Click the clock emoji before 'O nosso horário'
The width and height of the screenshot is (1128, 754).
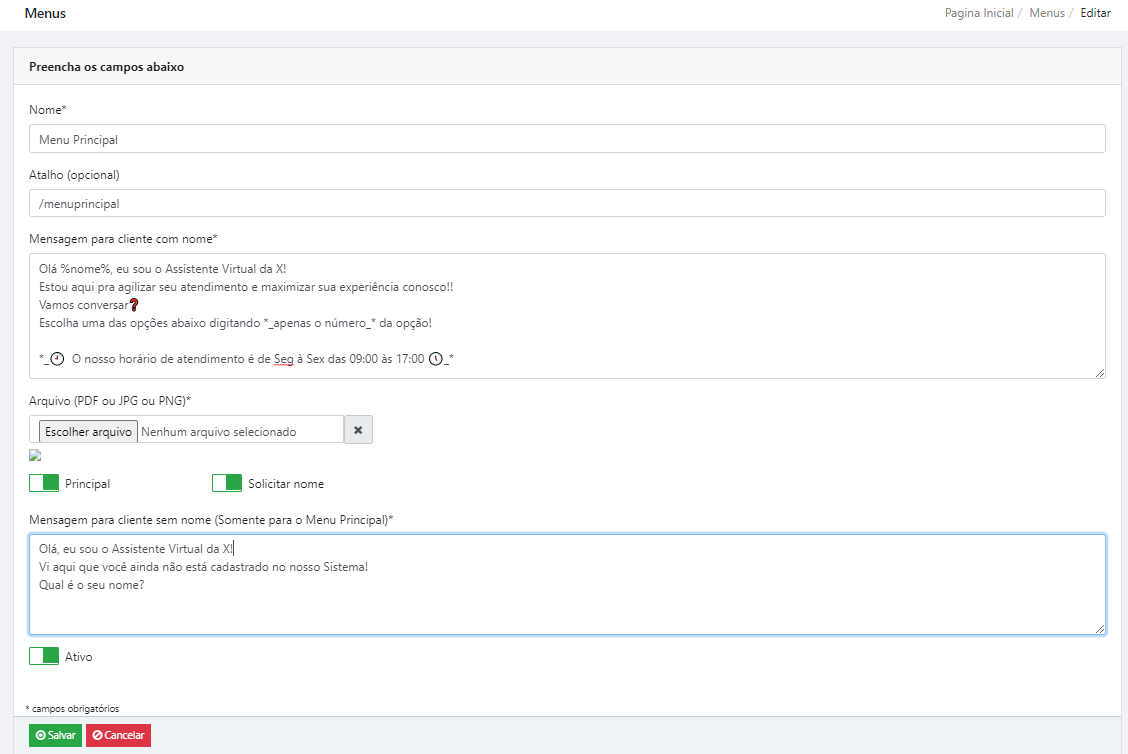click(x=57, y=359)
